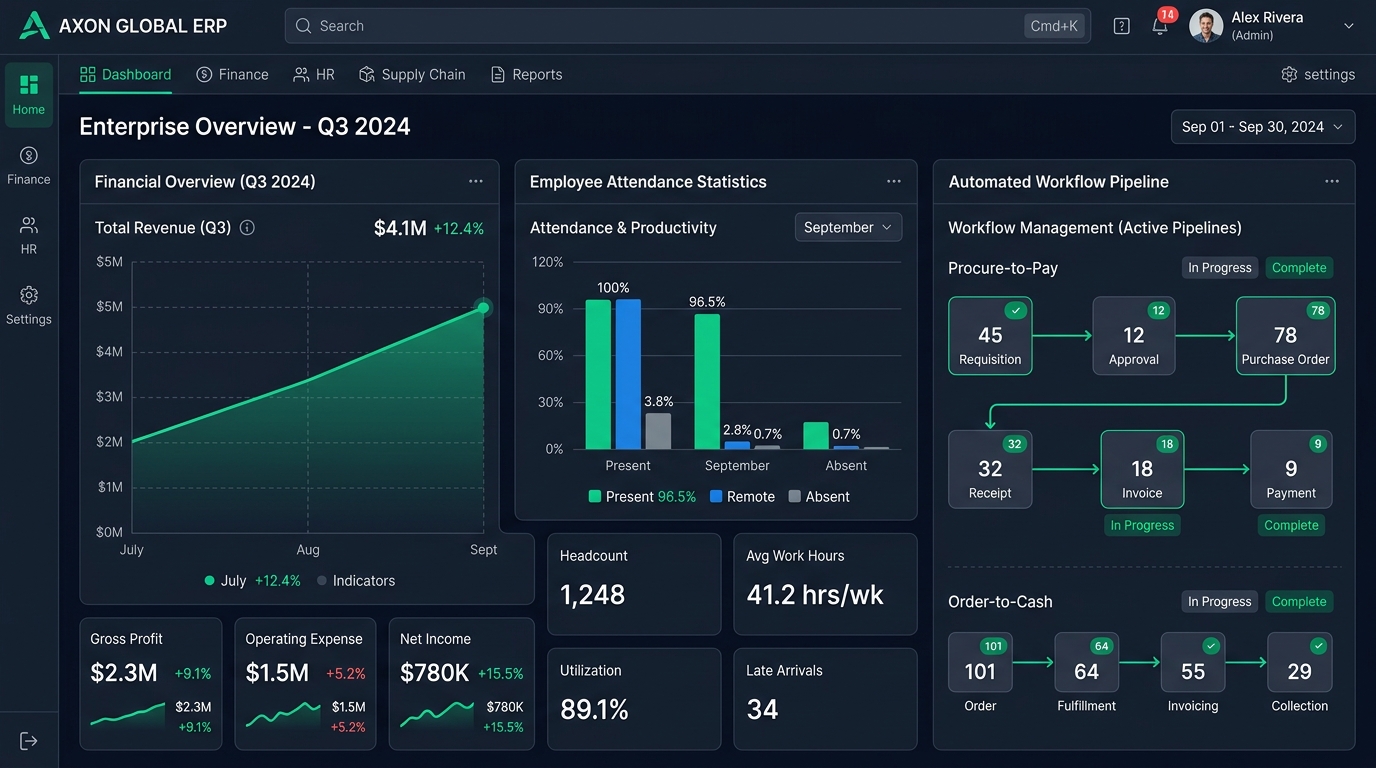Open Settings gear in the left sidebar

pyautogui.click(x=28, y=305)
